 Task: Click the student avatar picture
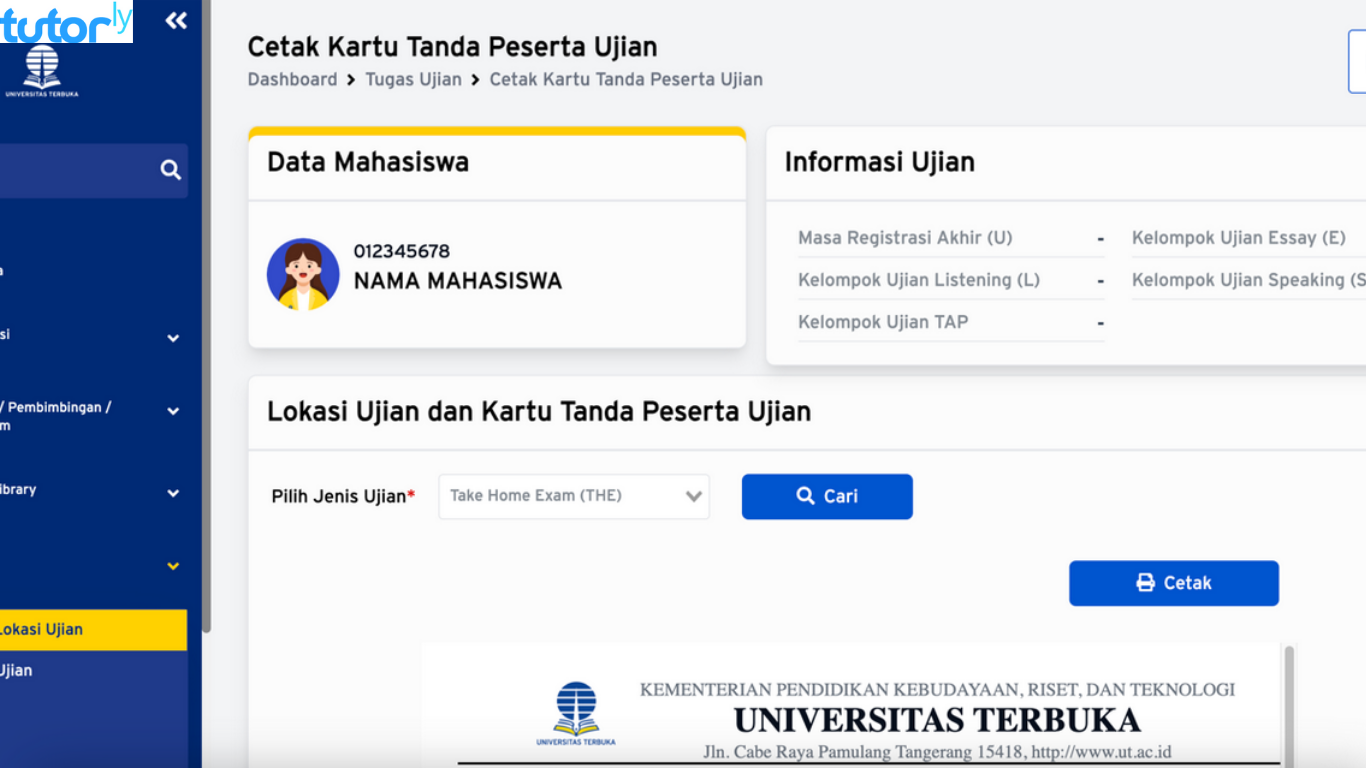(x=302, y=274)
